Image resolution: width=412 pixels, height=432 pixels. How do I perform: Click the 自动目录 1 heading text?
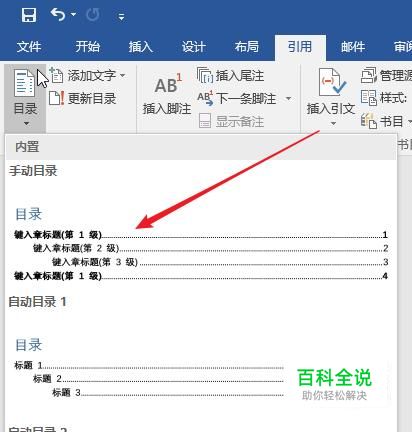coord(37,302)
